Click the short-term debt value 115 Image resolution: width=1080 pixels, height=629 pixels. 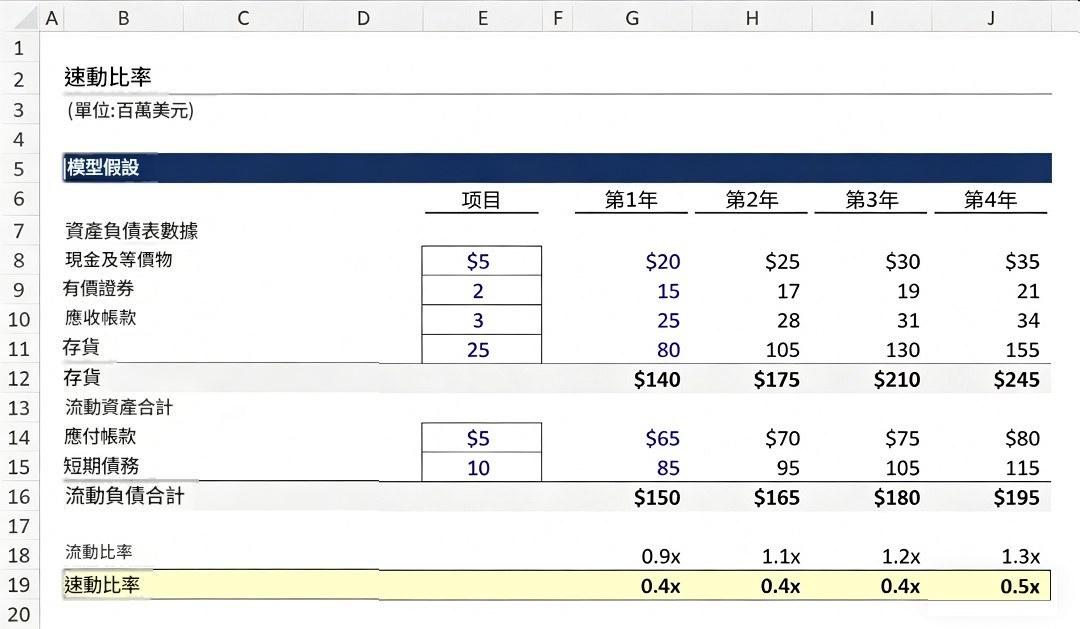[x=1022, y=468]
